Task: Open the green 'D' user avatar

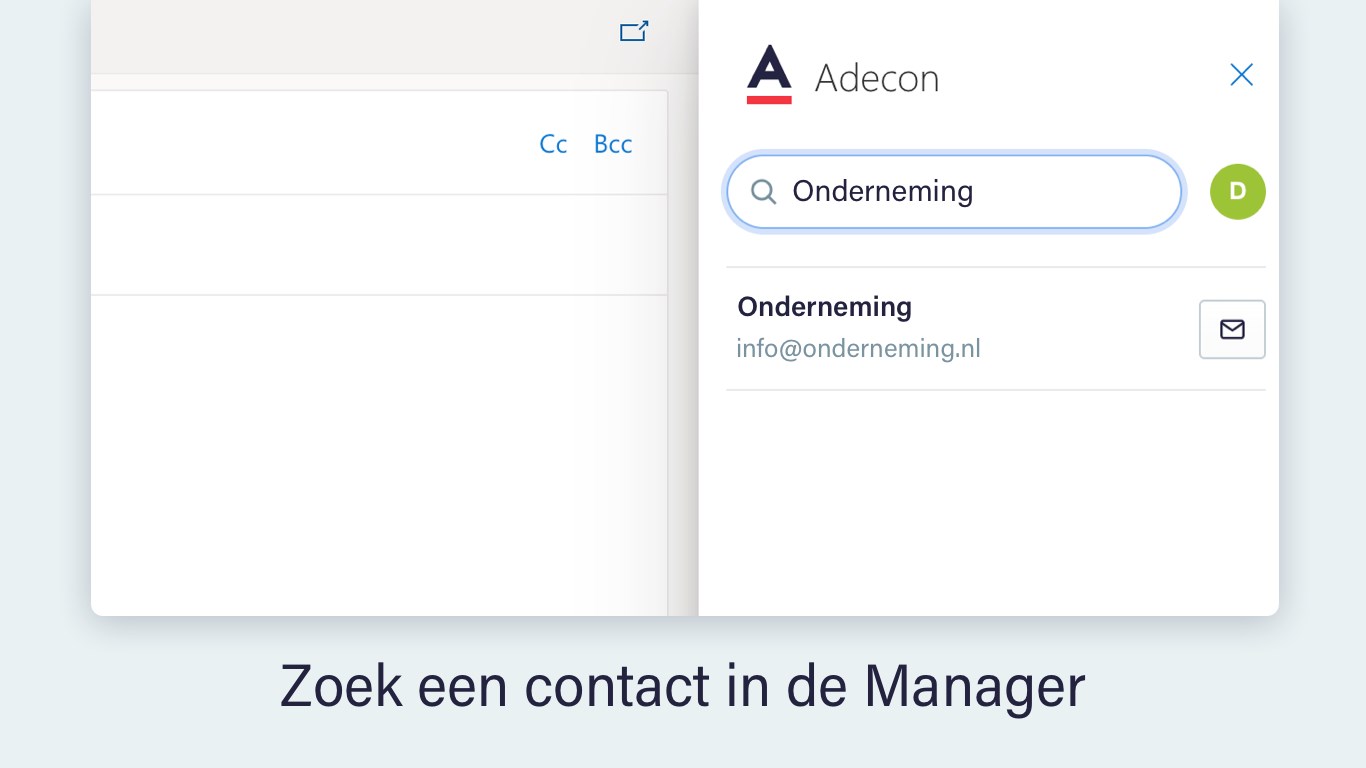Action: click(x=1237, y=192)
